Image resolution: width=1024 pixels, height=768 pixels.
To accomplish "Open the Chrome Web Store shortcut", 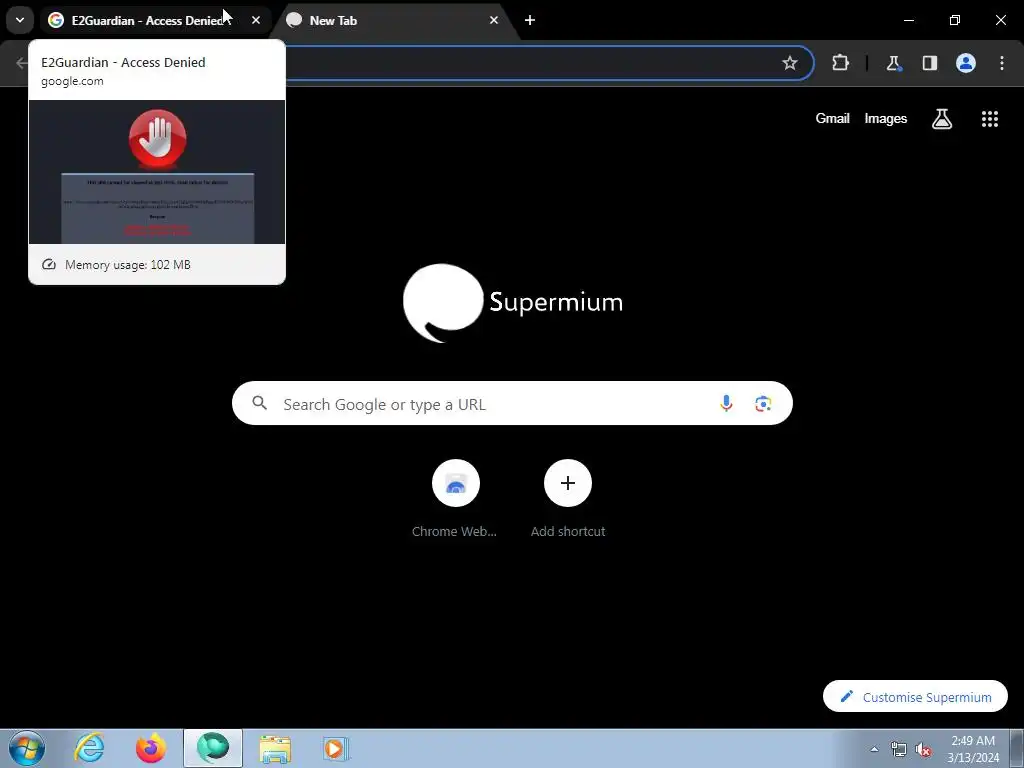I will (x=455, y=499).
